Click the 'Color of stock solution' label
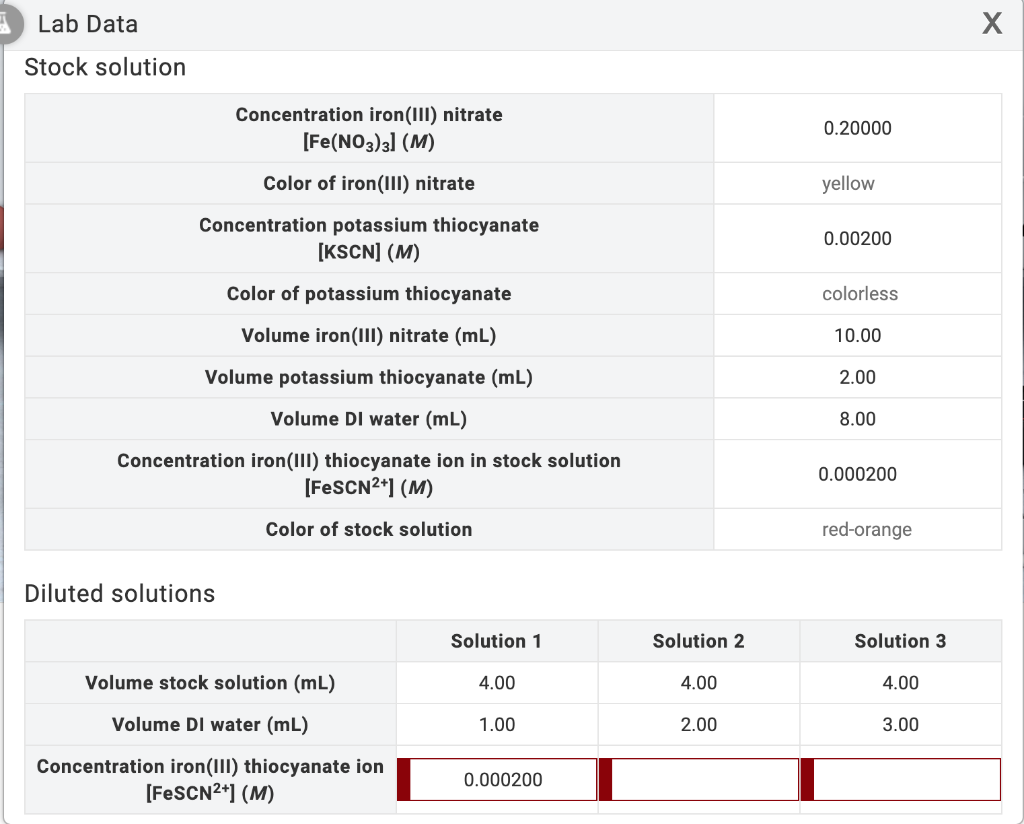Screen dimensions: 1024x824 [x=369, y=530]
